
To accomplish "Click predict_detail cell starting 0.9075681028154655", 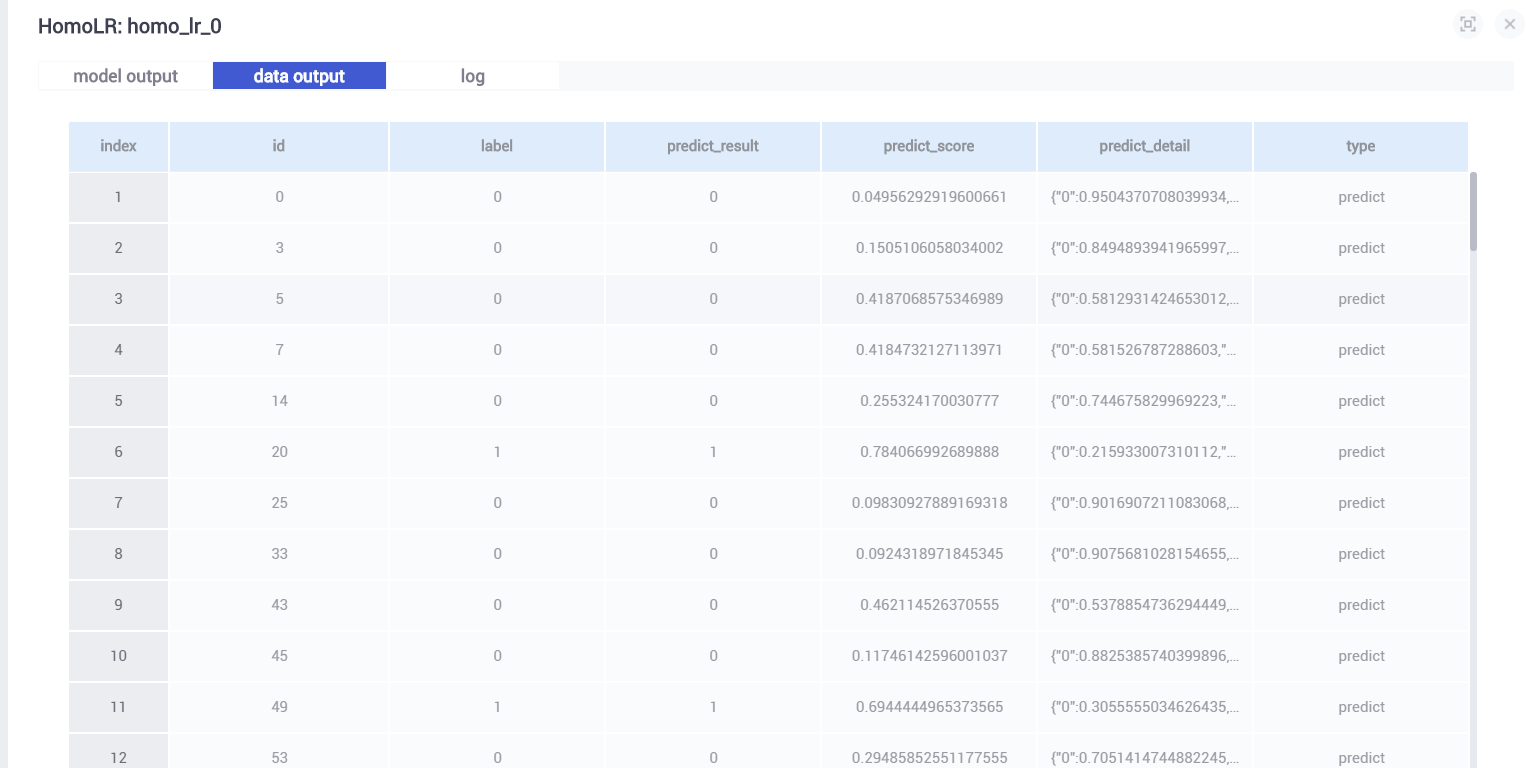I will (x=1145, y=554).
